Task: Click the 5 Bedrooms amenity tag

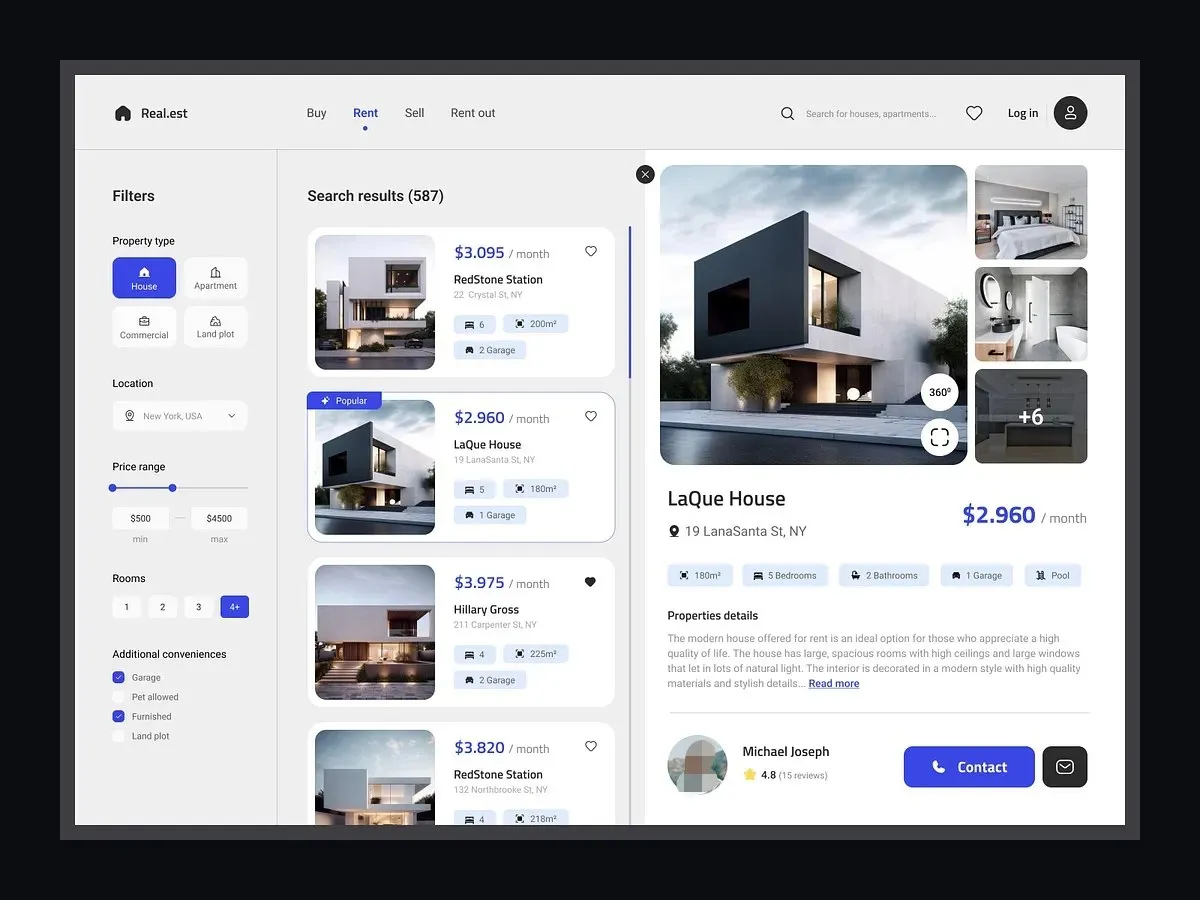Action: point(784,575)
